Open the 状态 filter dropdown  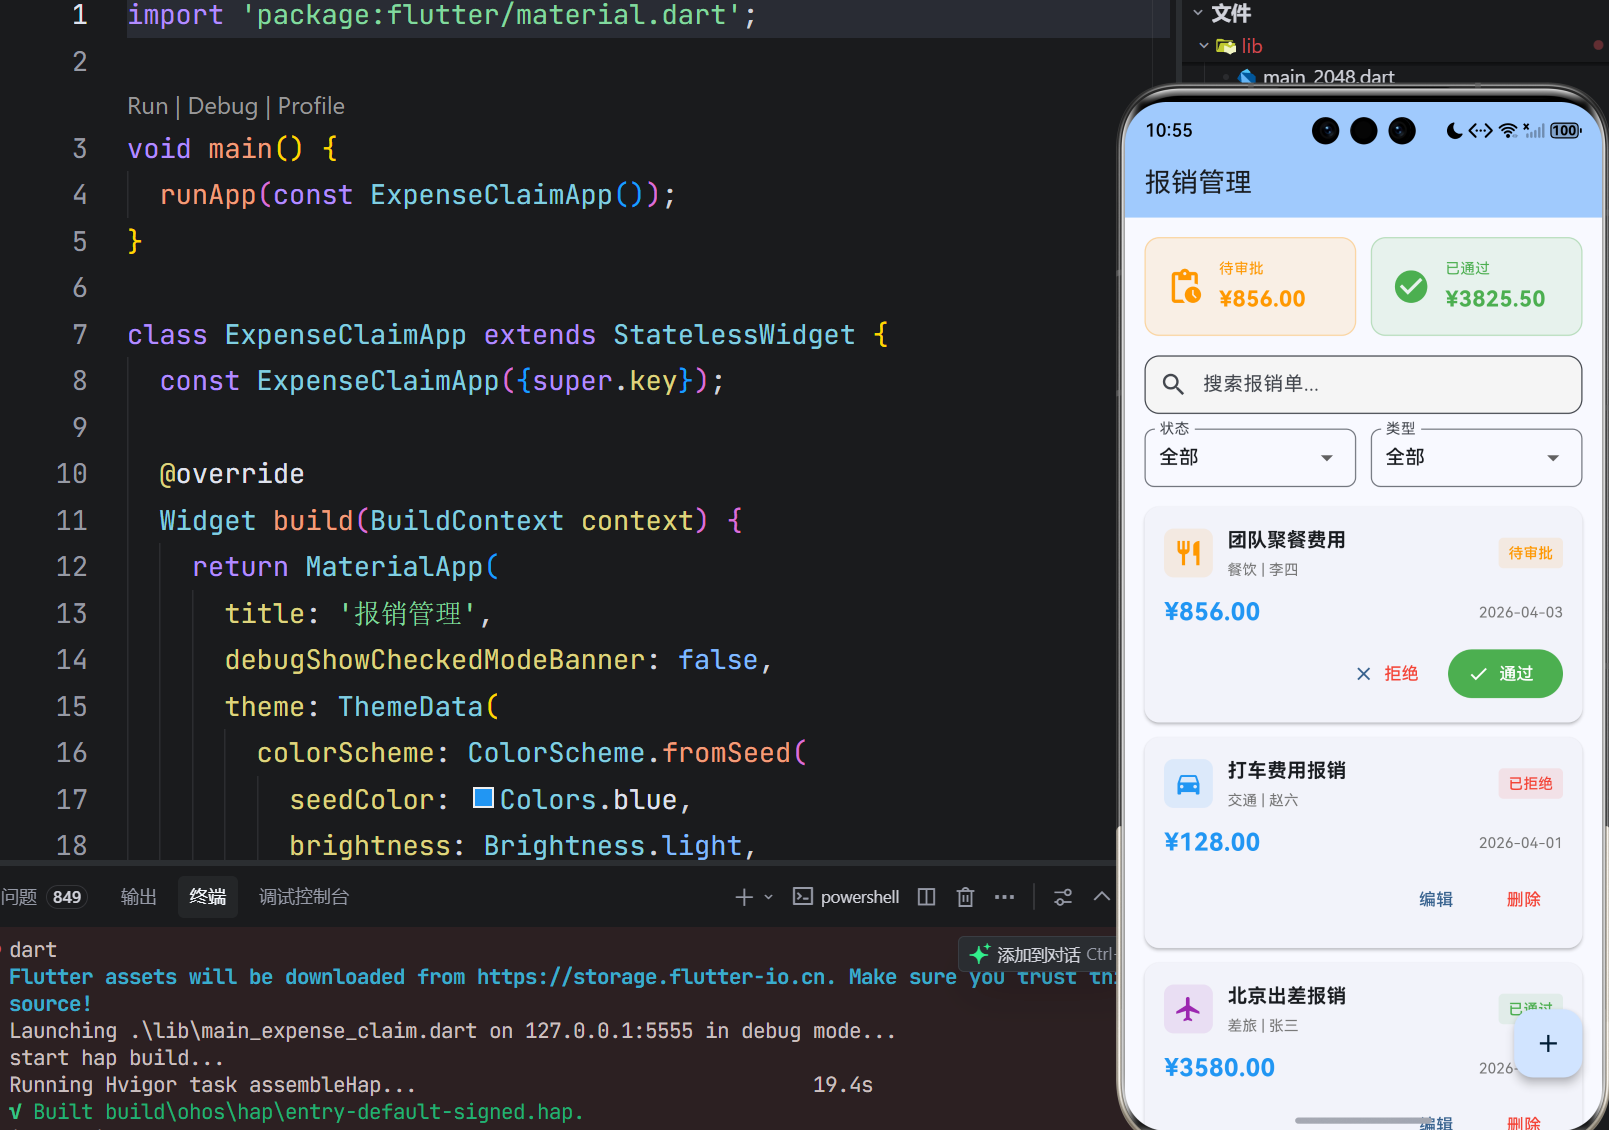(1250, 458)
